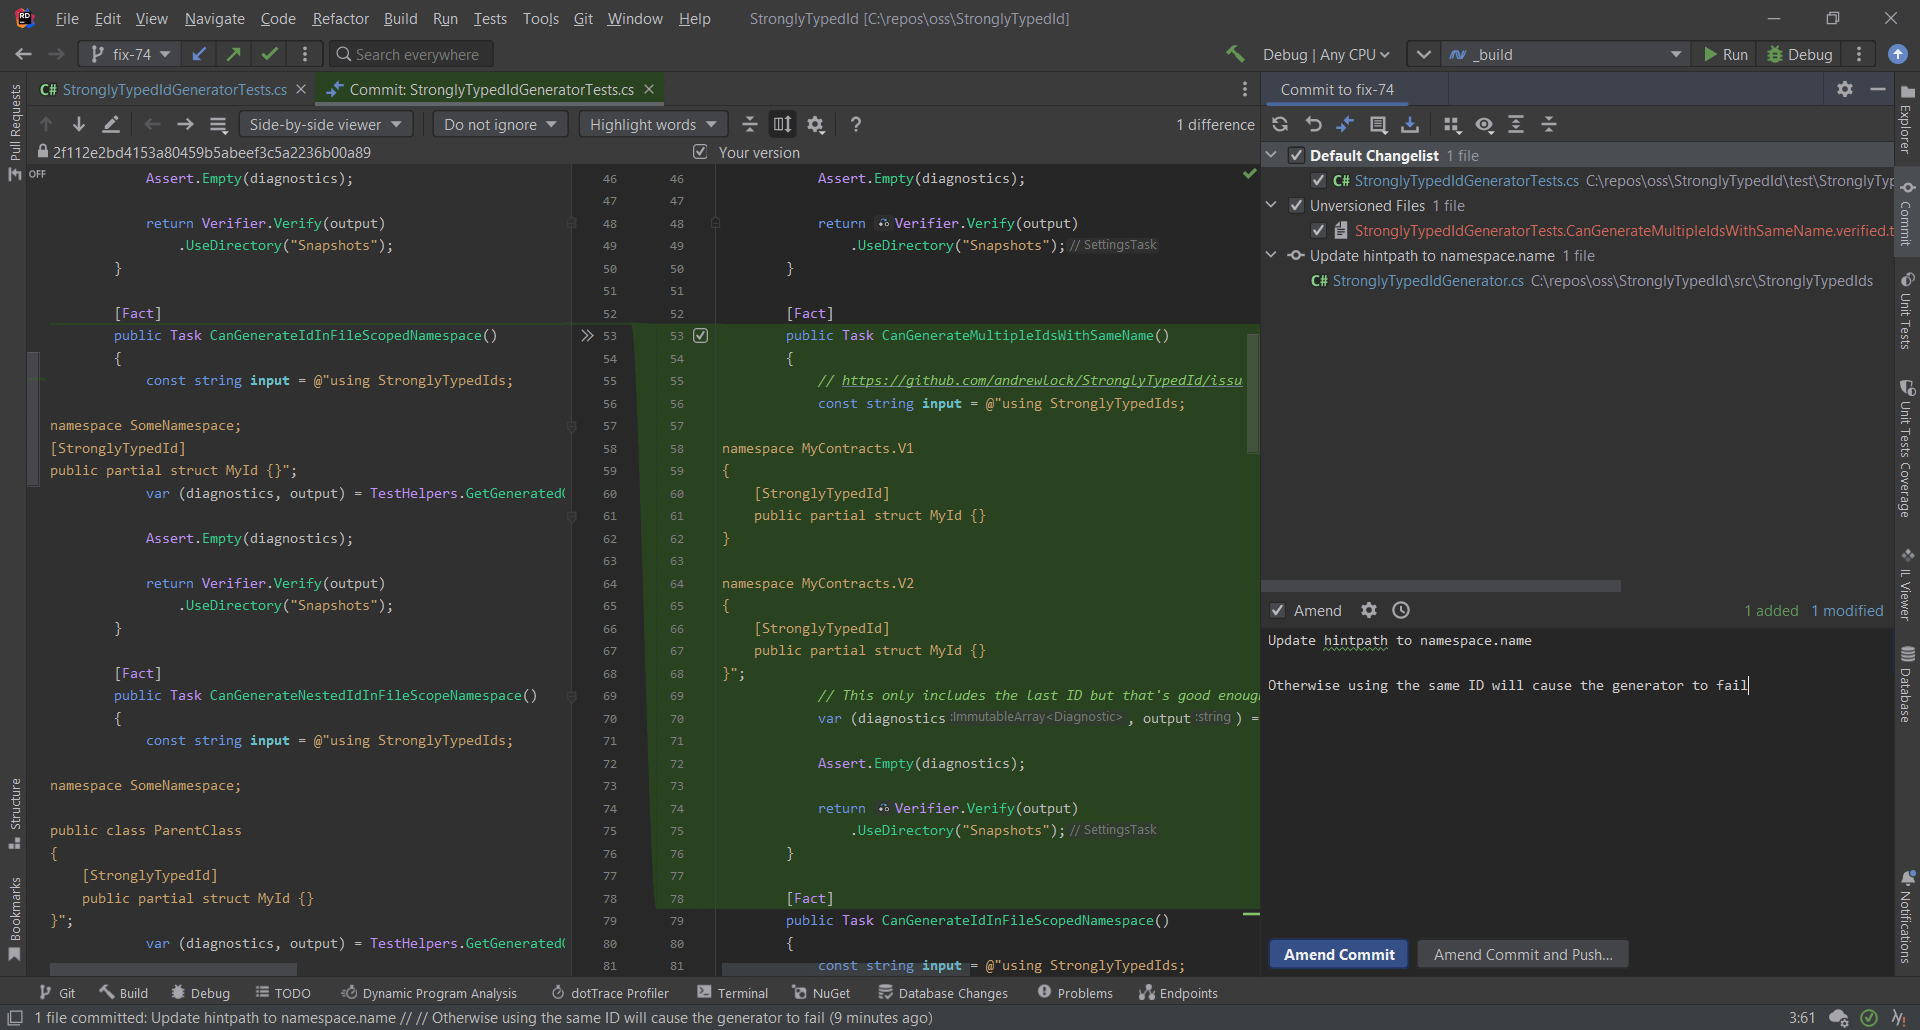Image resolution: width=1920 pixels, height=1030 pixels.
Task: Click the Run button
Action: click(x=1726, y=54)
